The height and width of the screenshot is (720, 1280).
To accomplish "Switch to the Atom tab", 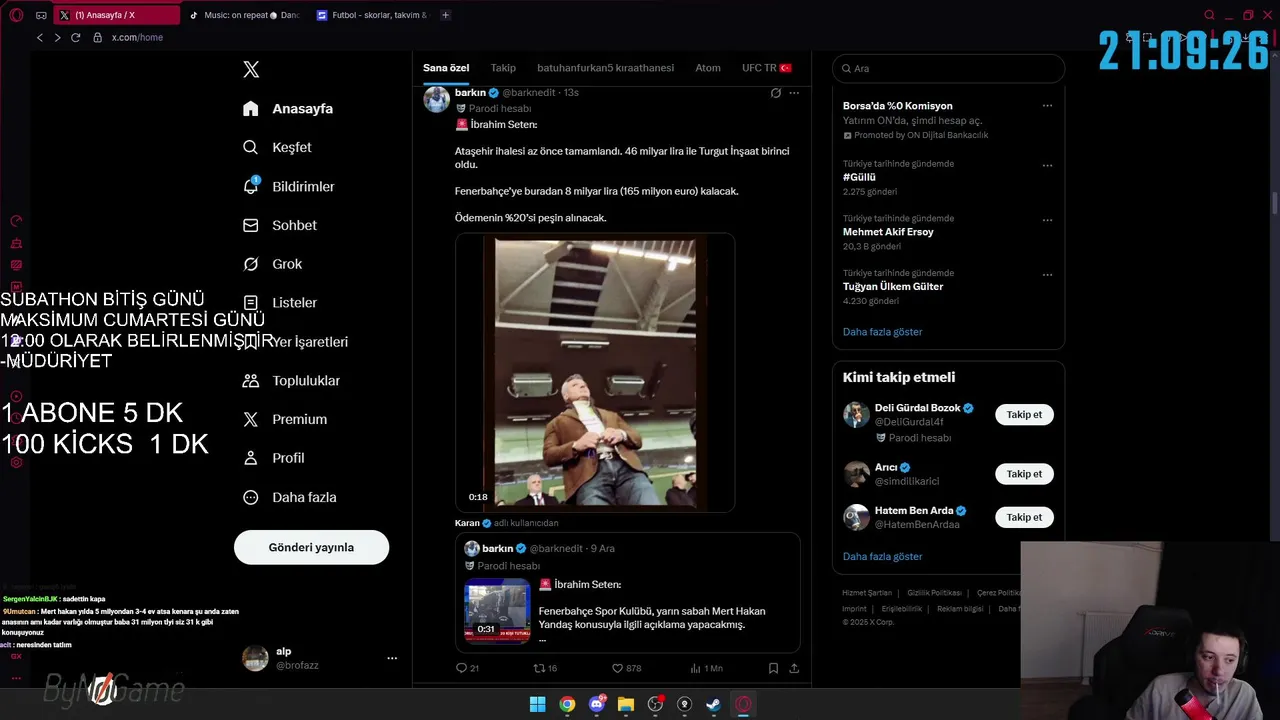I will (708, 68).
